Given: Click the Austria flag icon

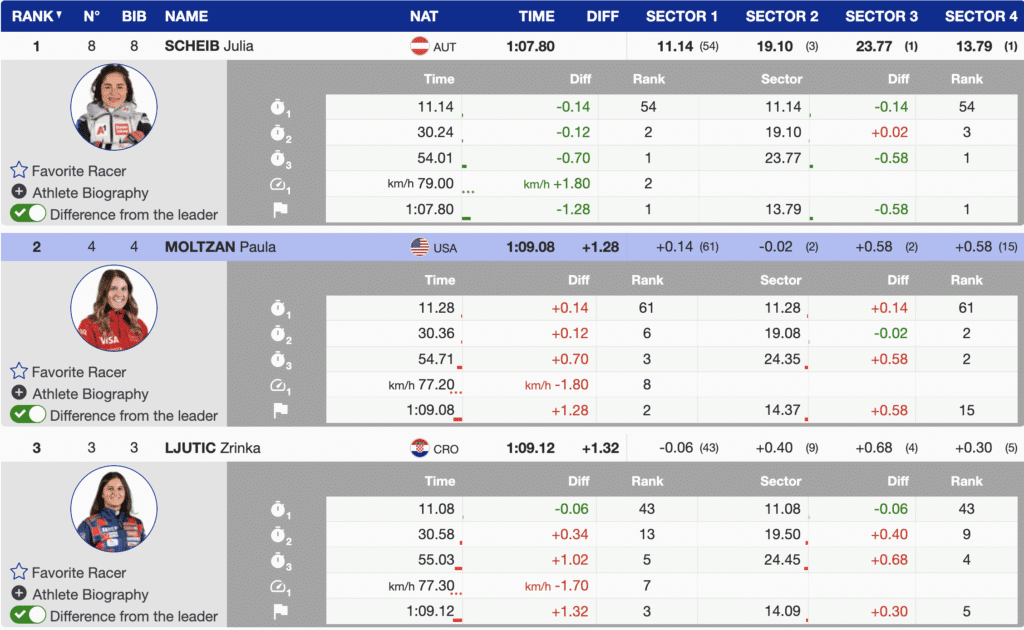Looking at the screenshot, I should tap(420, 46).
